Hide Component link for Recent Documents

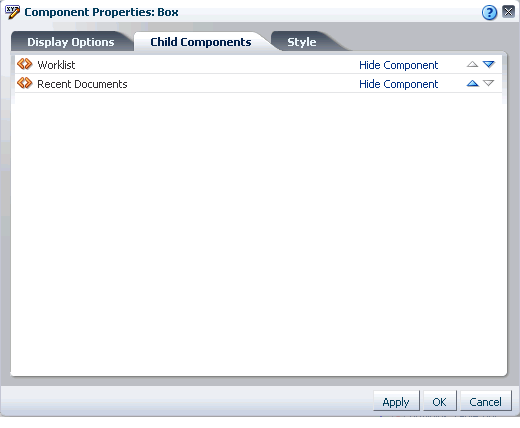398,84
